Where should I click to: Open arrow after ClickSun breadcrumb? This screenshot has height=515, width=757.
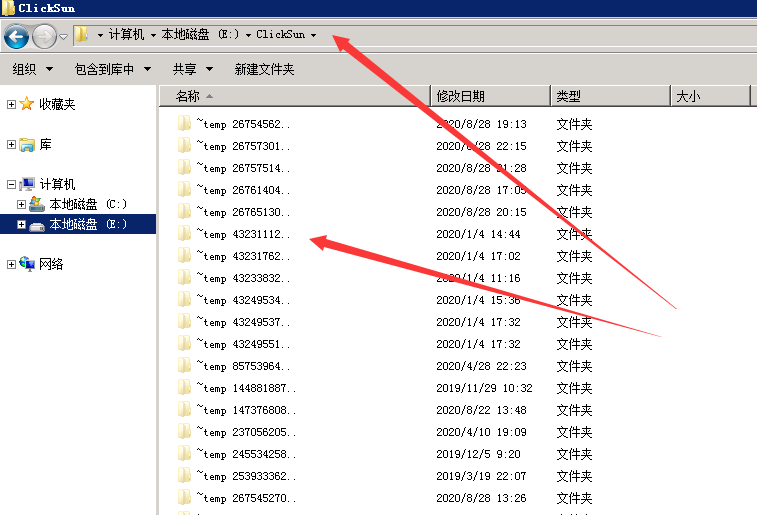(313, 35)
